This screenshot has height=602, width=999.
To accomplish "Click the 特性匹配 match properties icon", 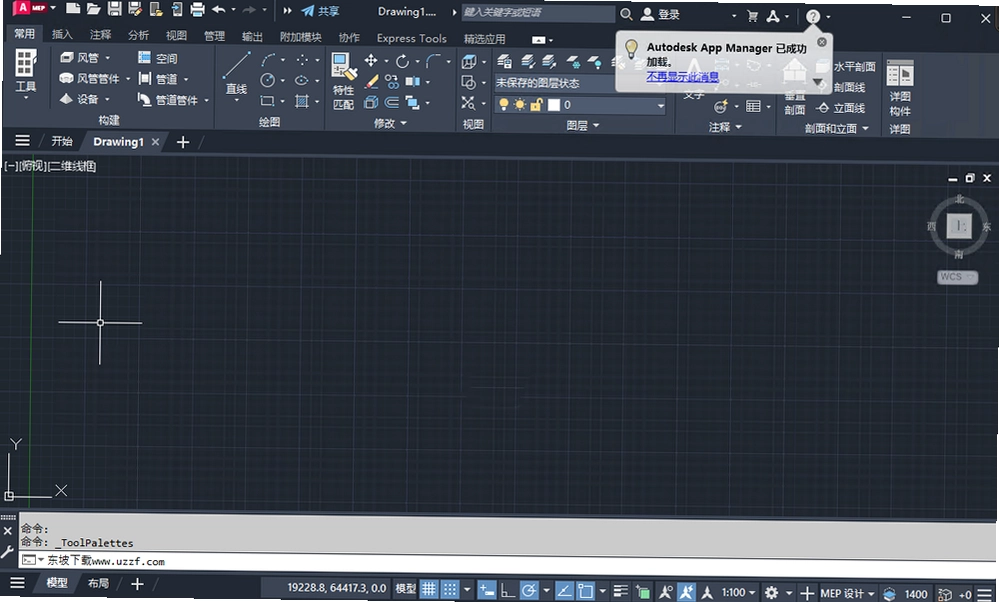I will click(x=343, y=81).
